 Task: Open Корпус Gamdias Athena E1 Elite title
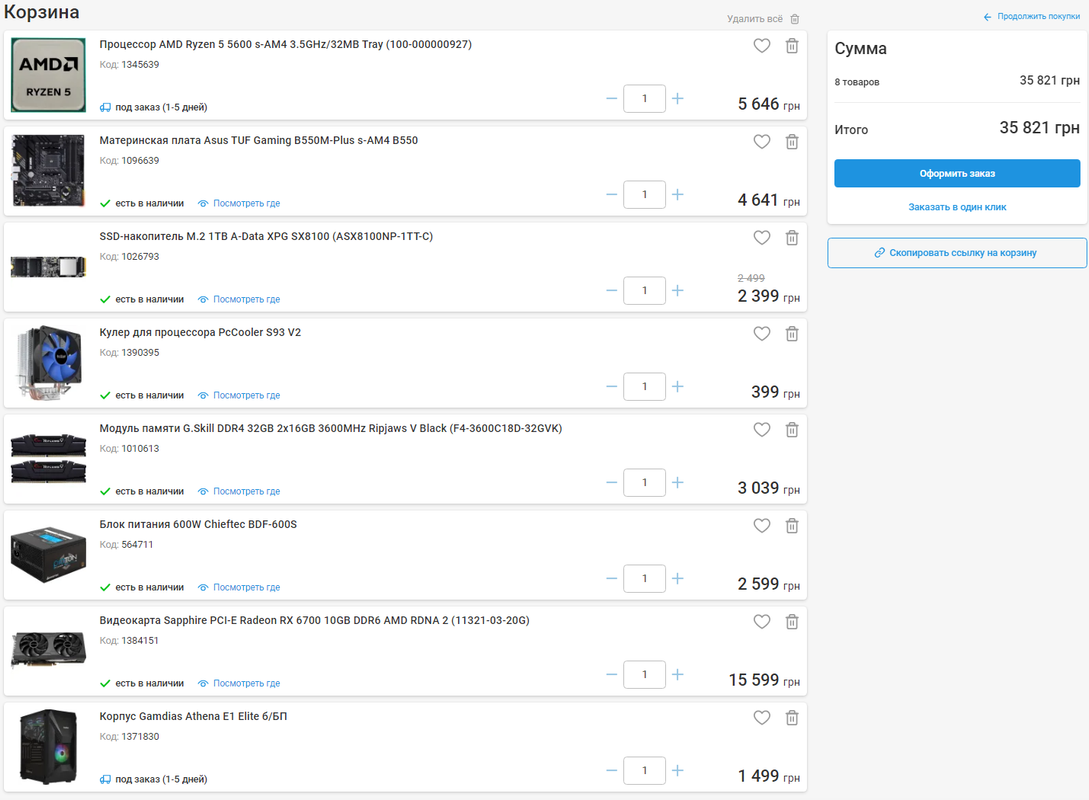click(x=193, y=716)
